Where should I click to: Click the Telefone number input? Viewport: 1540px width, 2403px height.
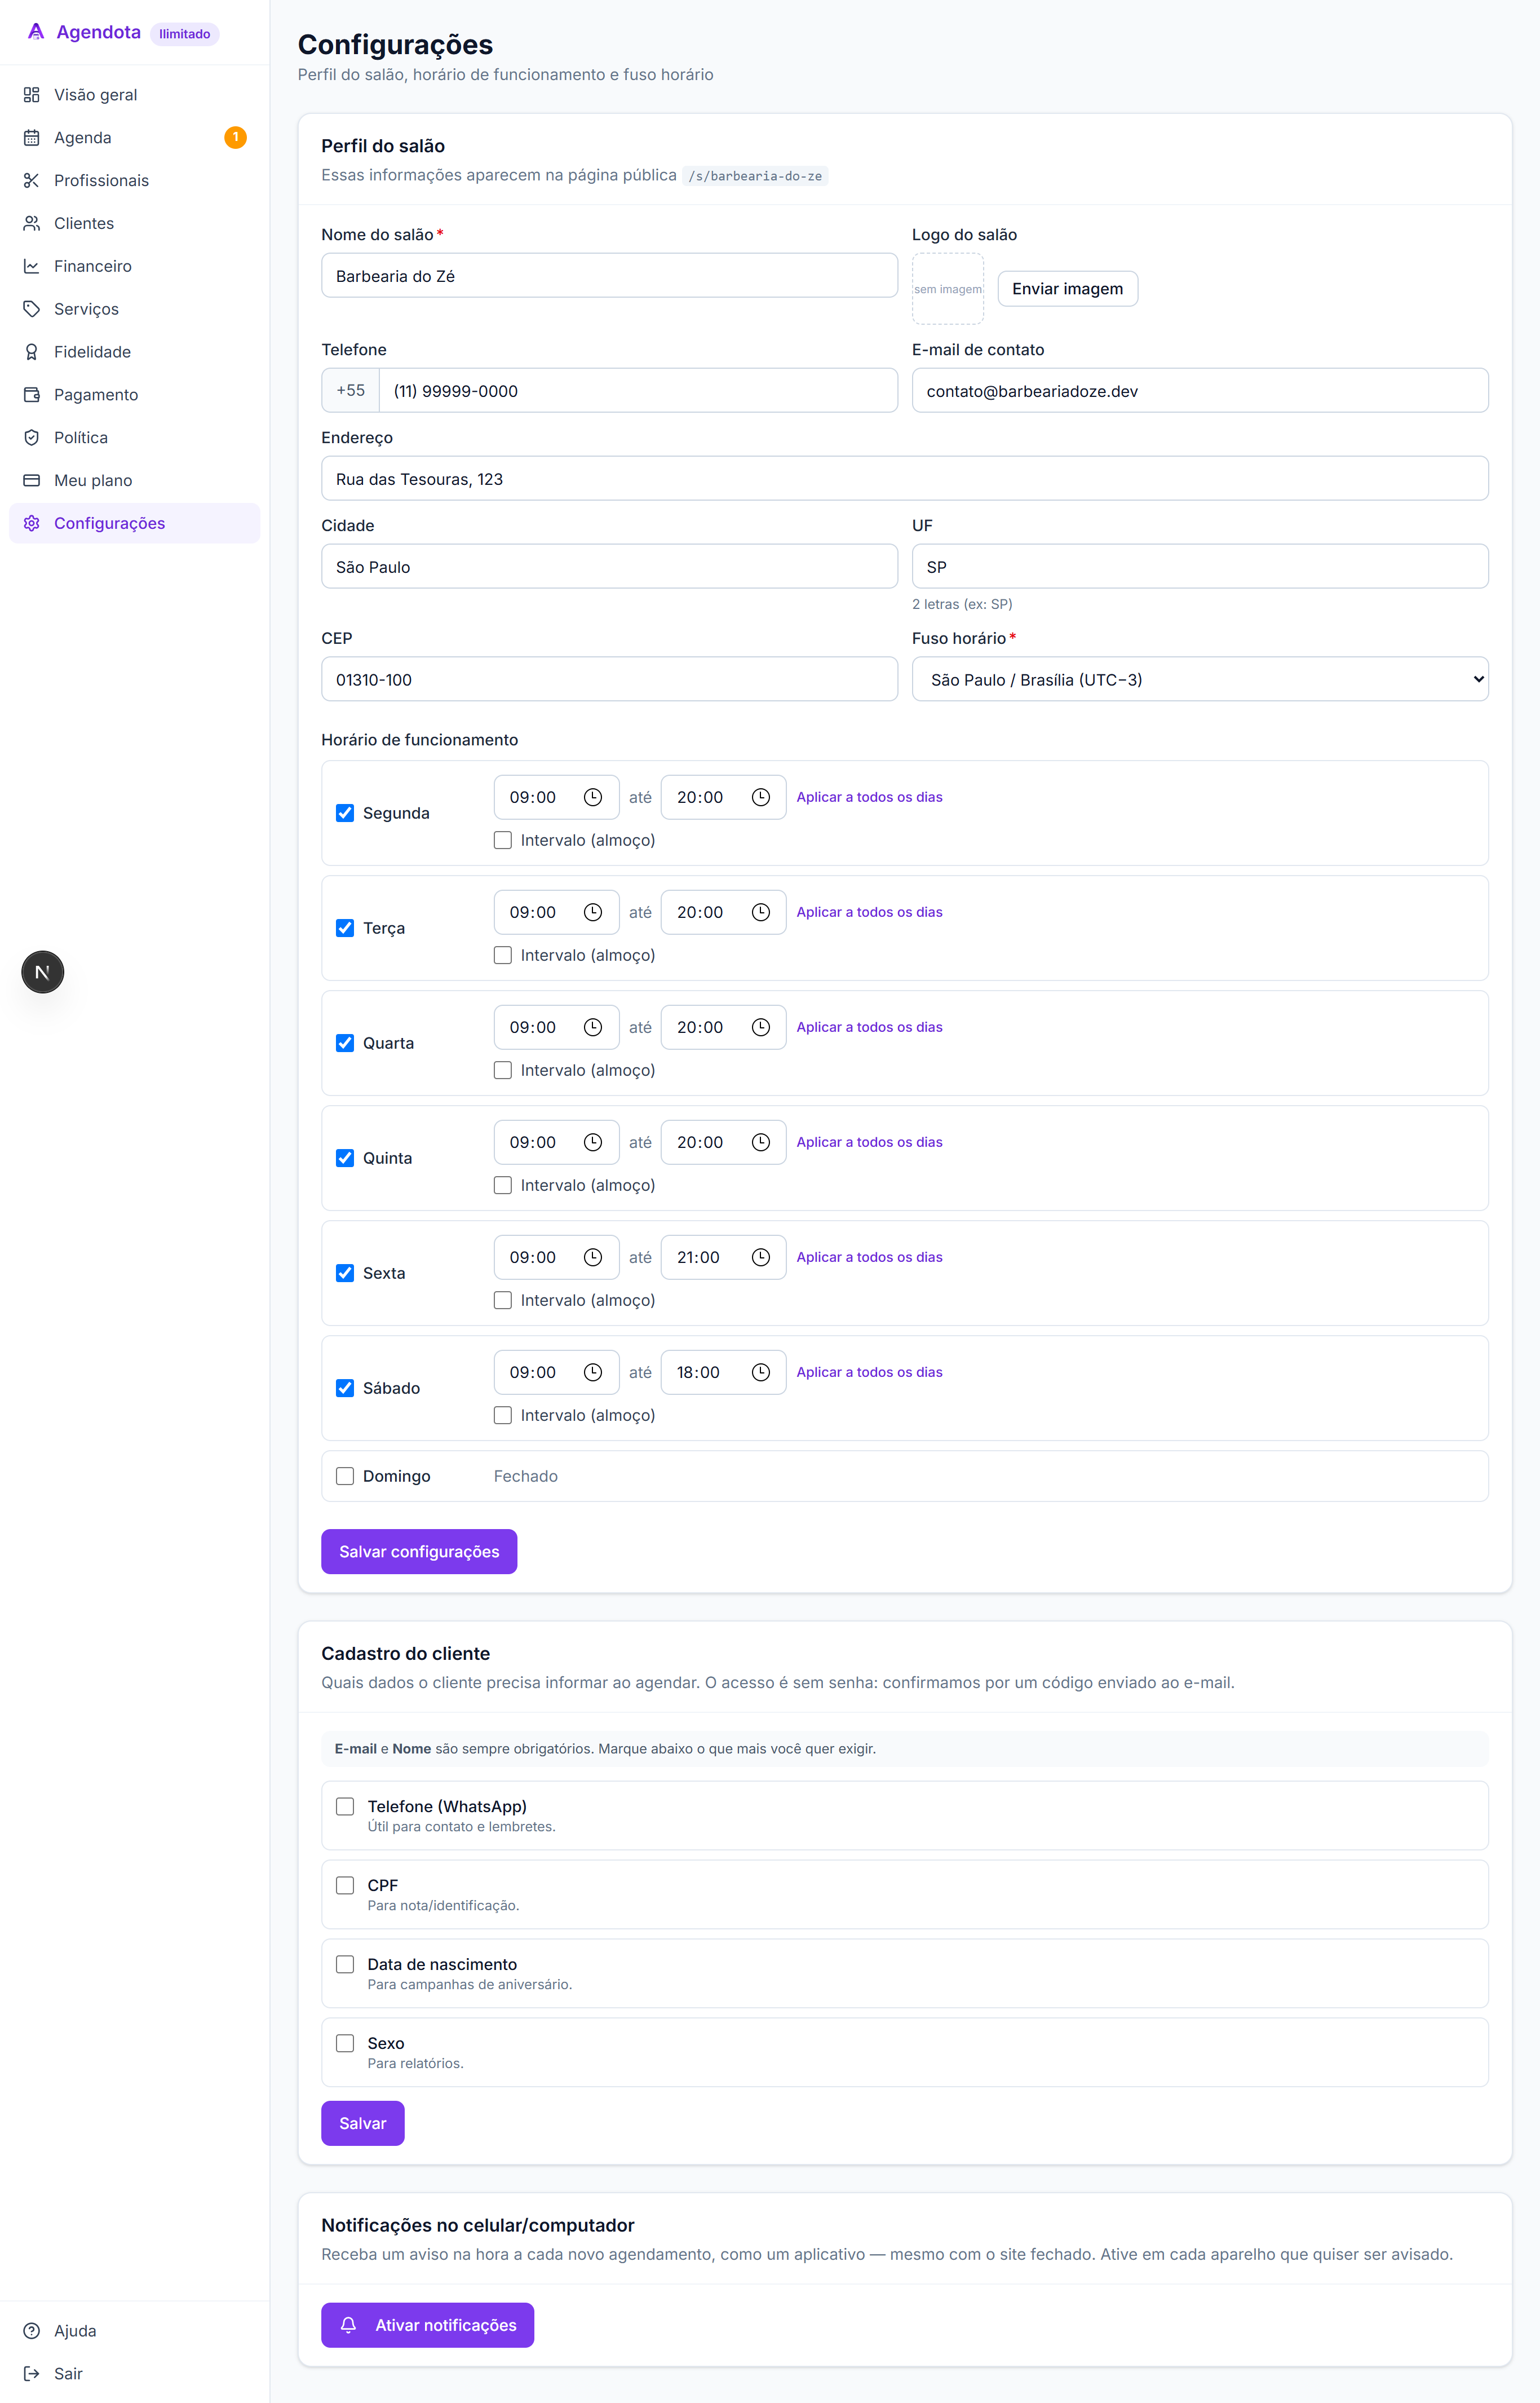point(638,391)
